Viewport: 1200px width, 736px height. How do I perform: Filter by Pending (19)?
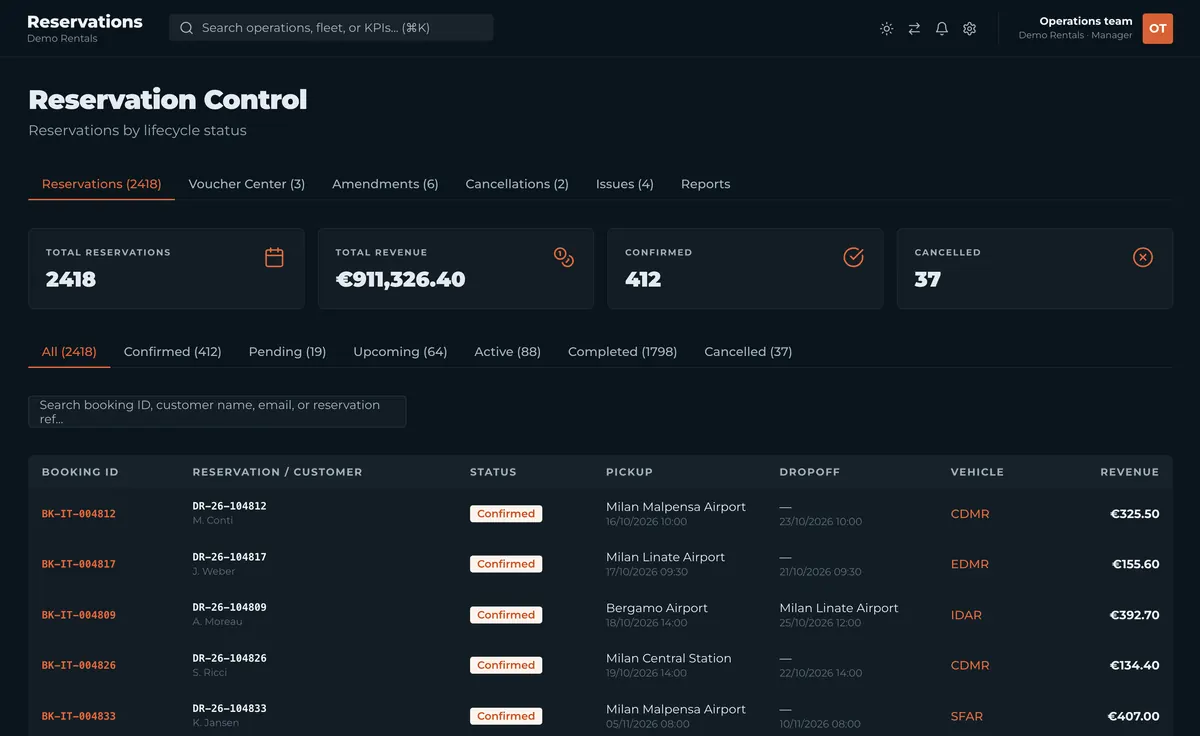tap(287, 352)
